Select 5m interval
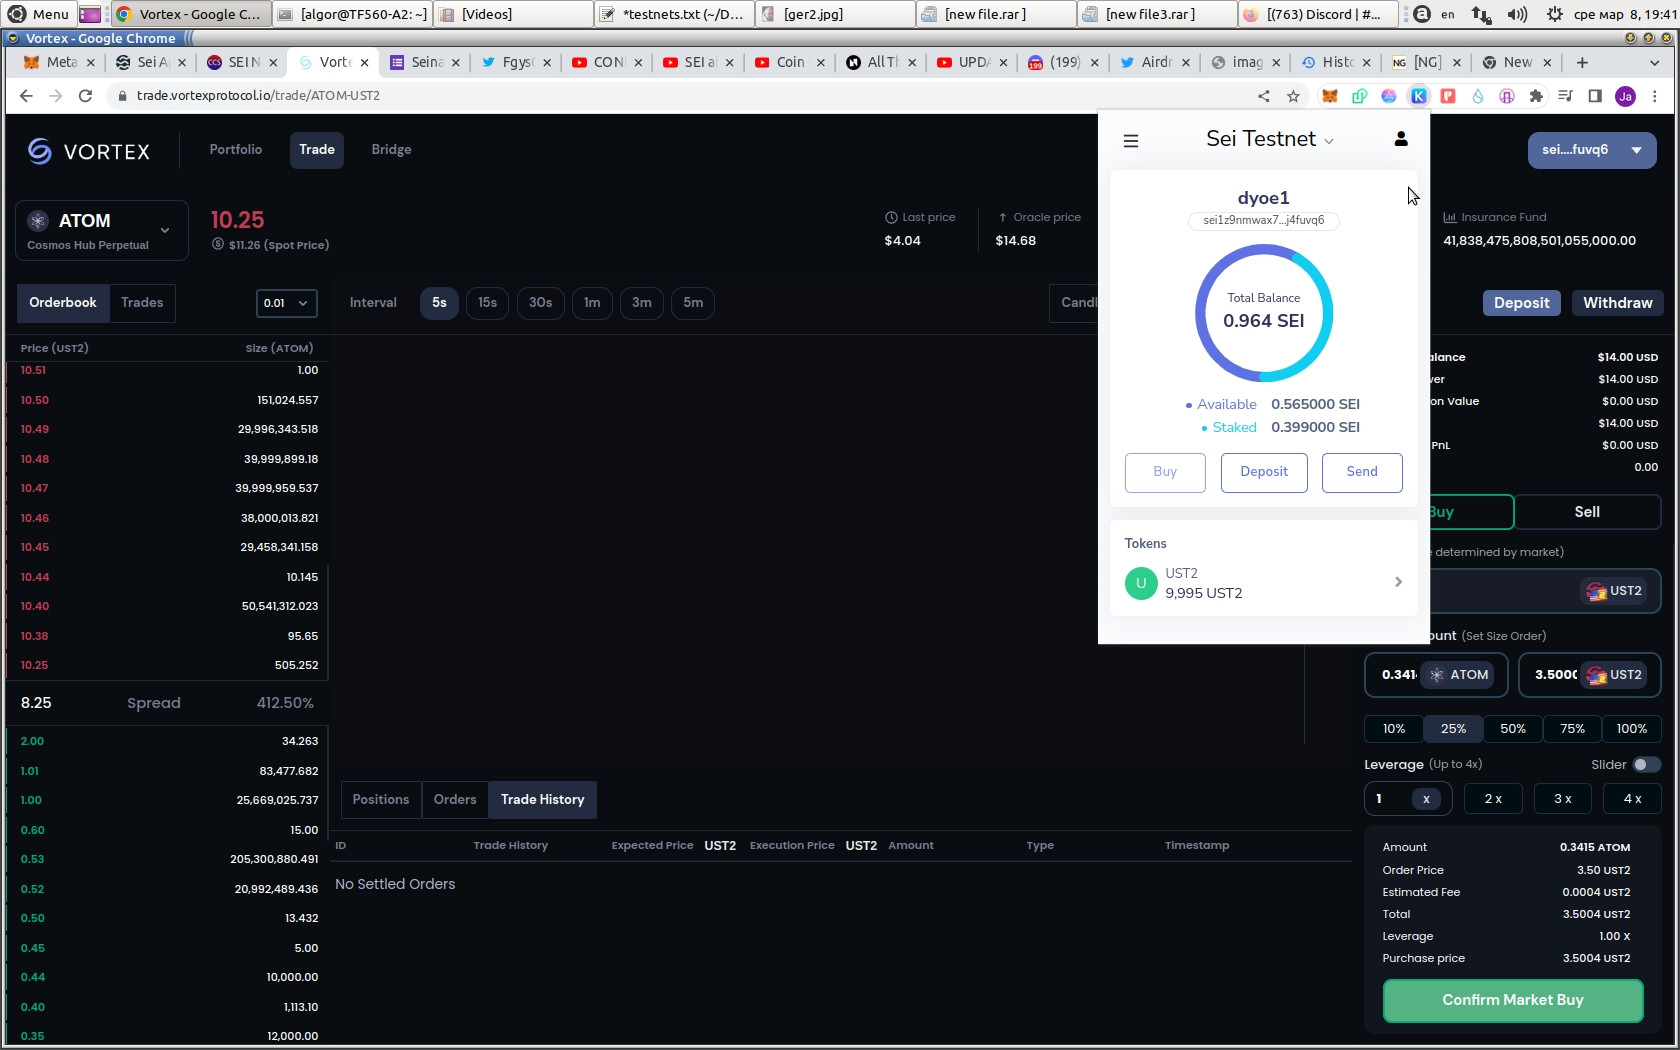The height and width of the screenshot is (1050, 1680). (x=693, y=303)
